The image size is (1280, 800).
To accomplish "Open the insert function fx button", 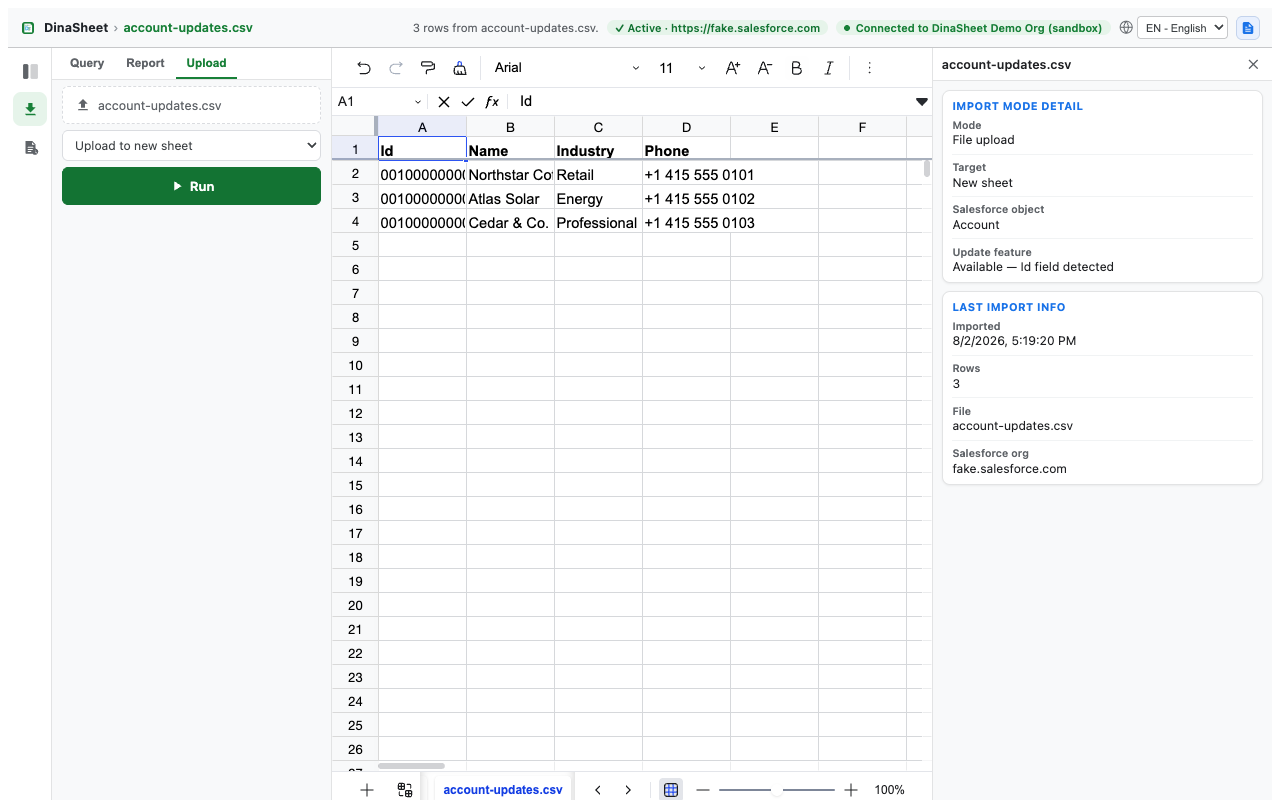I will pyautogui.click(x=492, y=102).
